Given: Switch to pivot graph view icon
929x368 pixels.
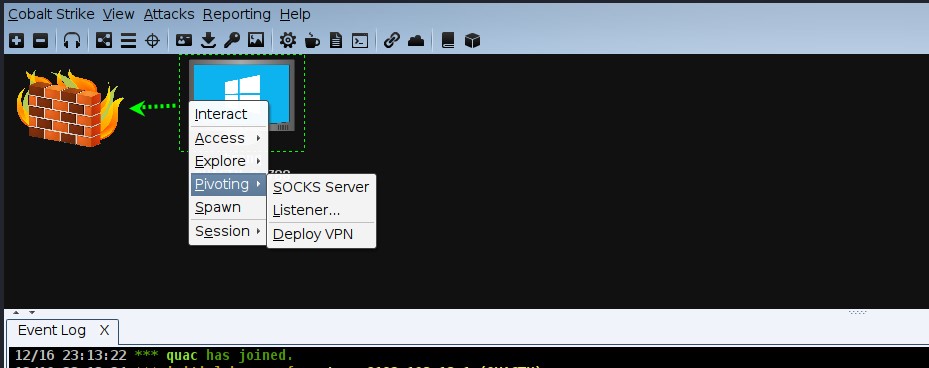Looking at the screenshot, I should pyautogui.click(x=104, y=40).
